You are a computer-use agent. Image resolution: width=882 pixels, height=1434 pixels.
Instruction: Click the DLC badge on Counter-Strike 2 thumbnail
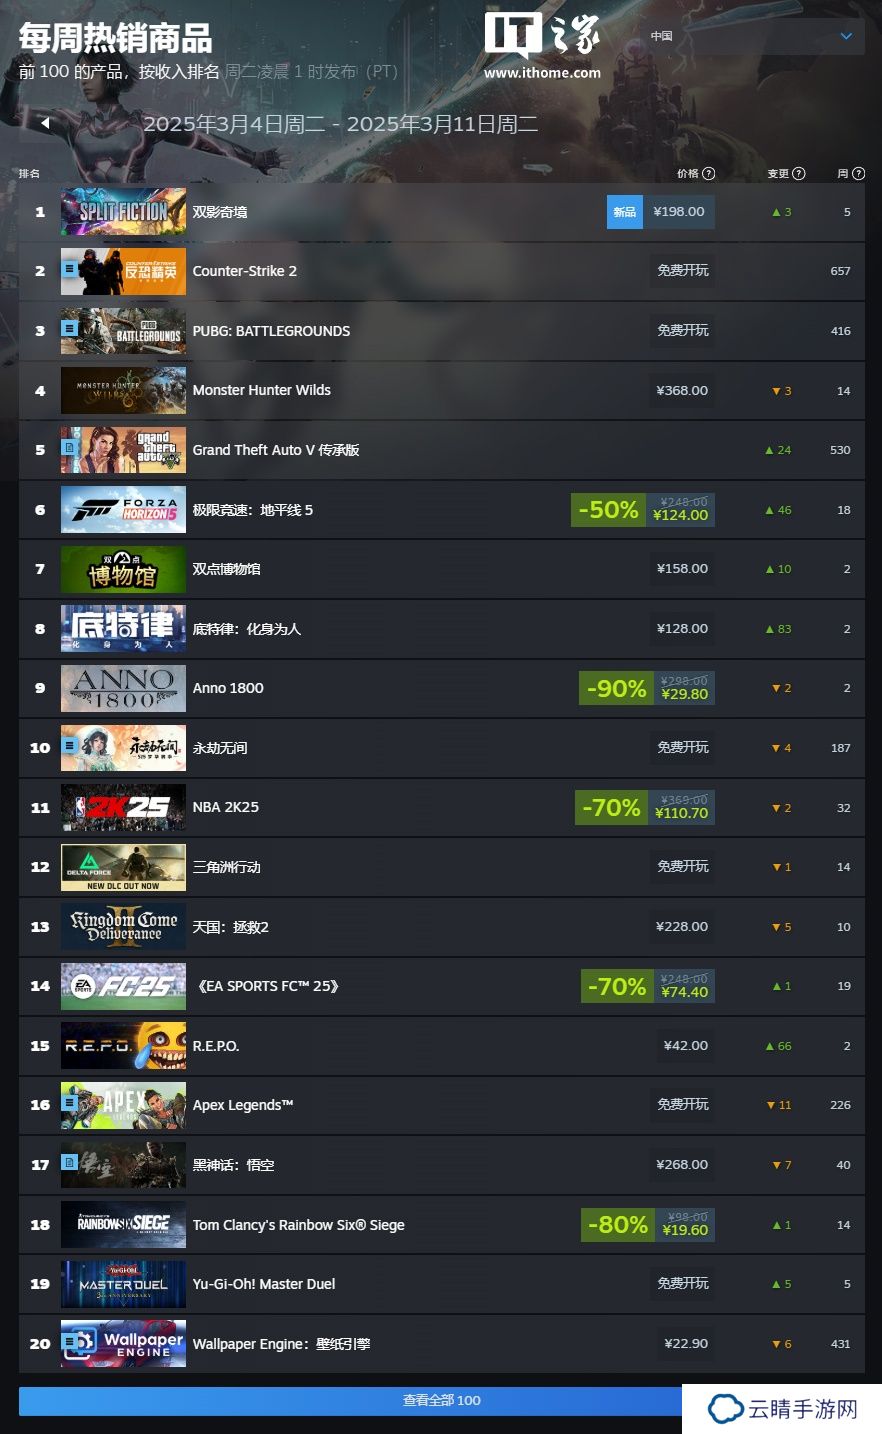70,270
